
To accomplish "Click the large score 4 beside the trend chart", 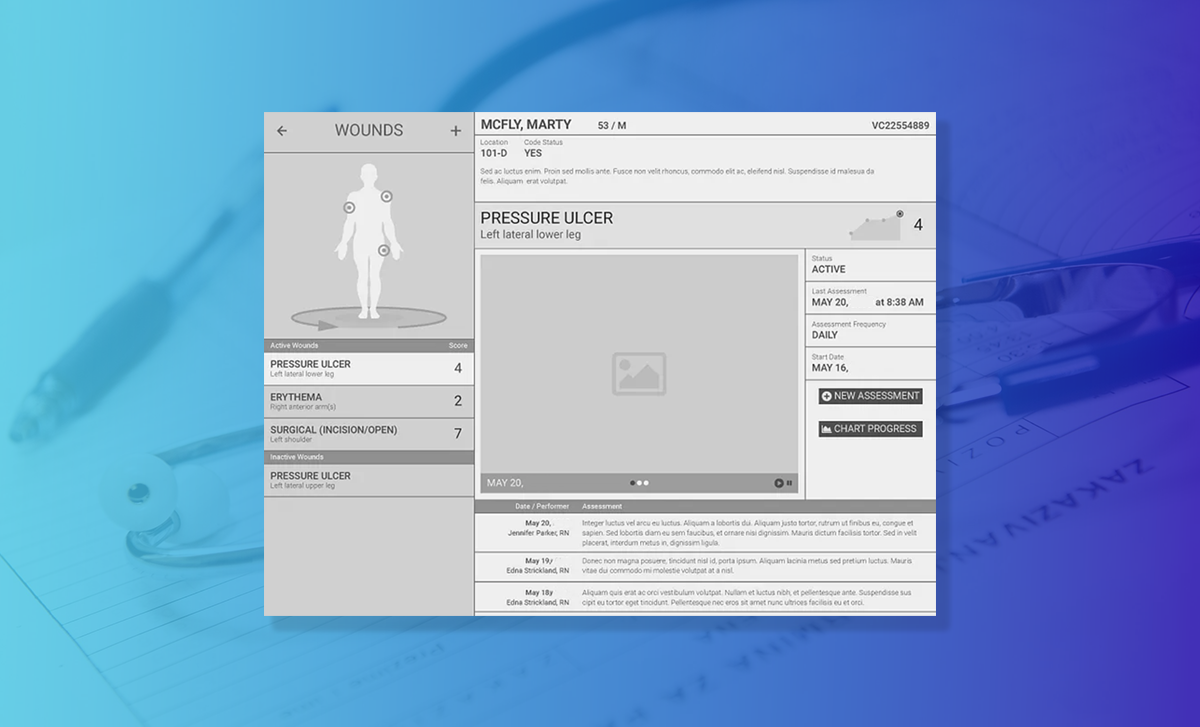I will click(x=918, y=225).
